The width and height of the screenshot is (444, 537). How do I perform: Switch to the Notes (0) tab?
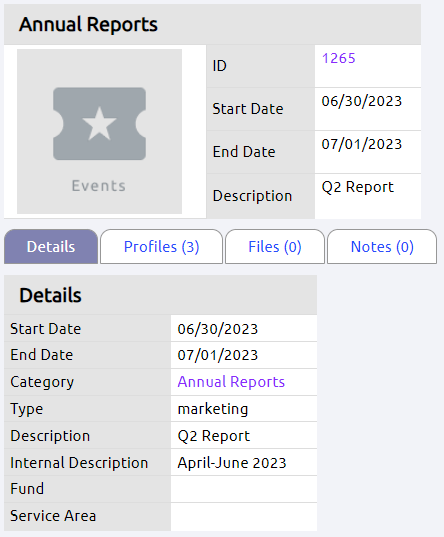tap(382, 247)
